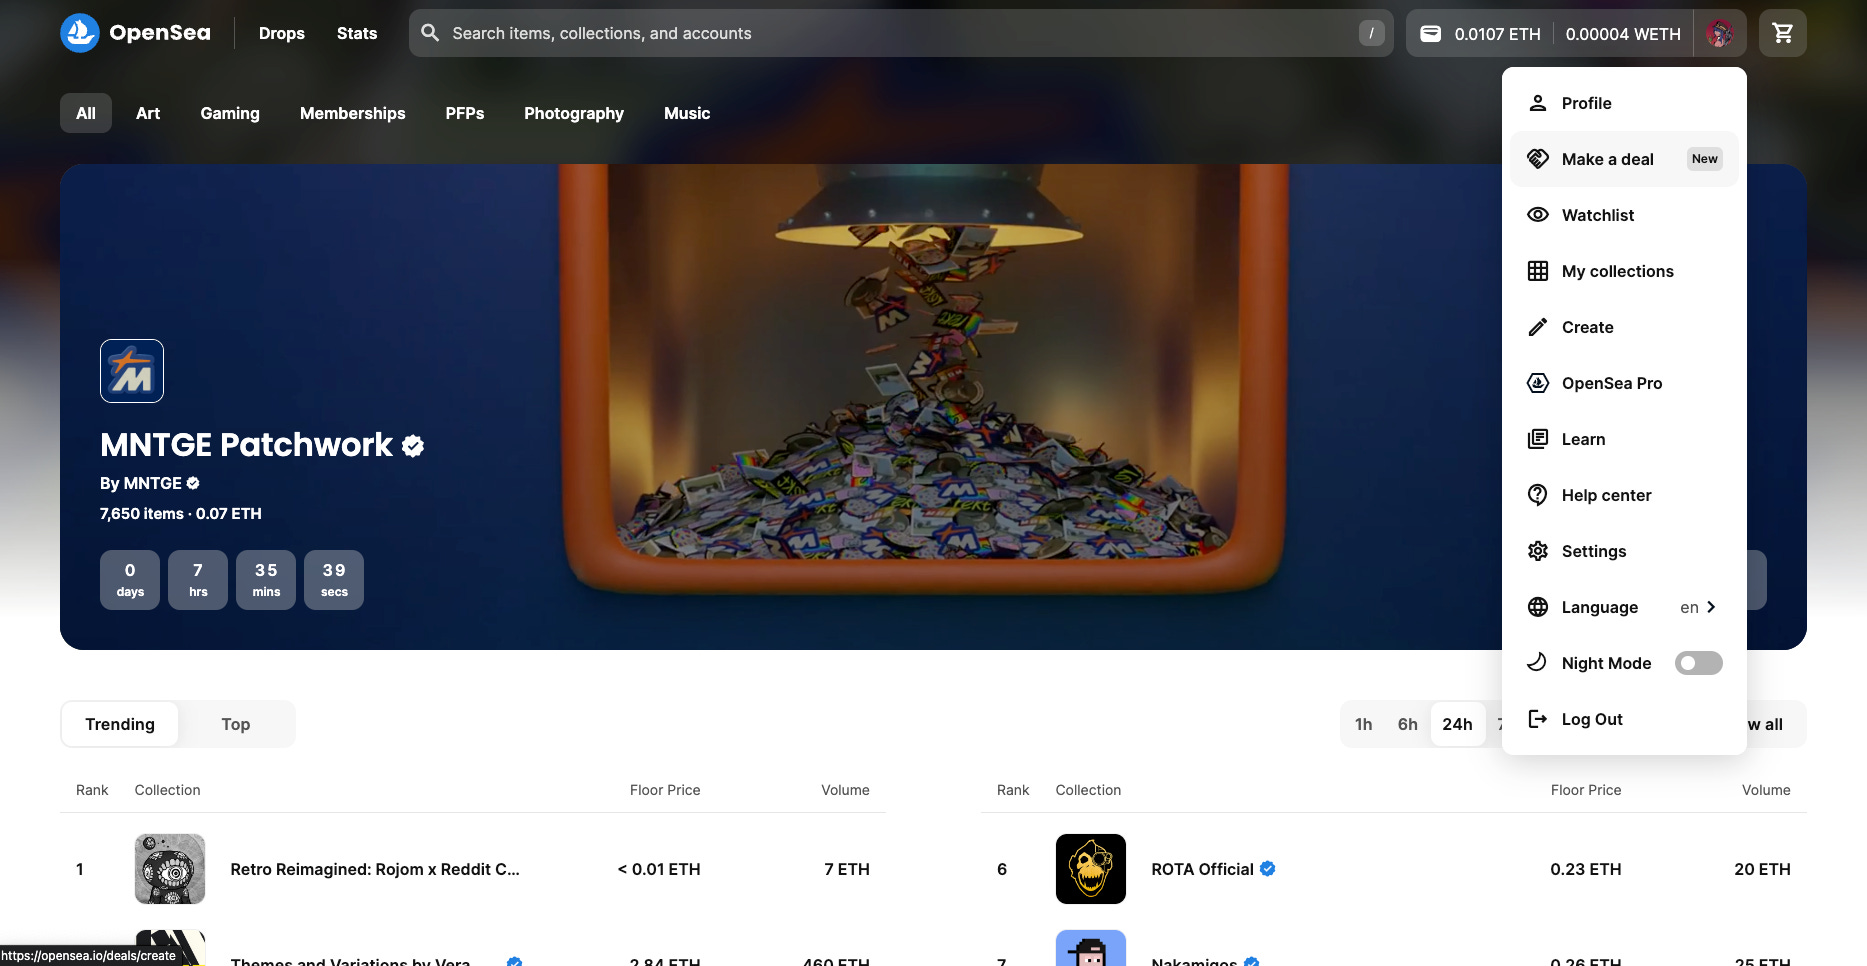This screenshot has height=966, width=1867.
Task: Select Log Out menu entry
Action: [1624, 719]
